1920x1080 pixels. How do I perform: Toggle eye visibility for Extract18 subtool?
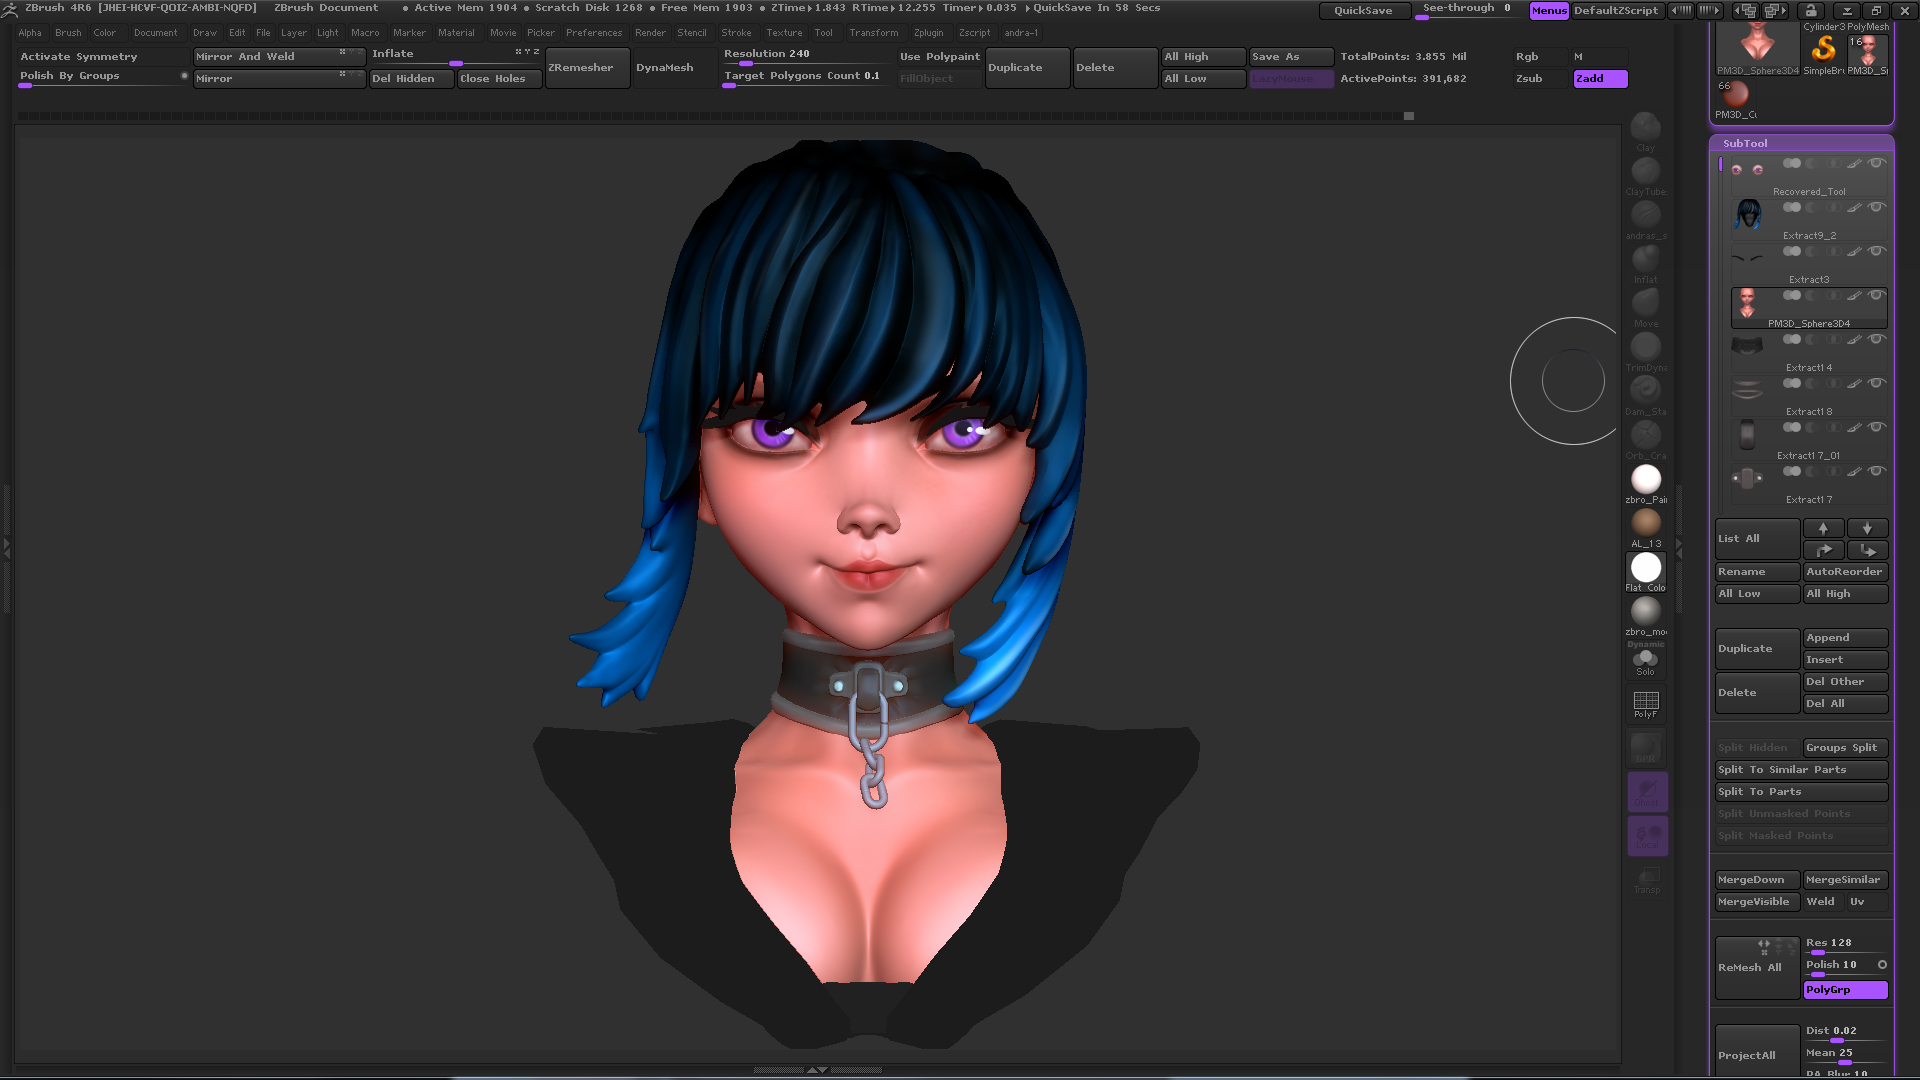(x=1877, y=383)
